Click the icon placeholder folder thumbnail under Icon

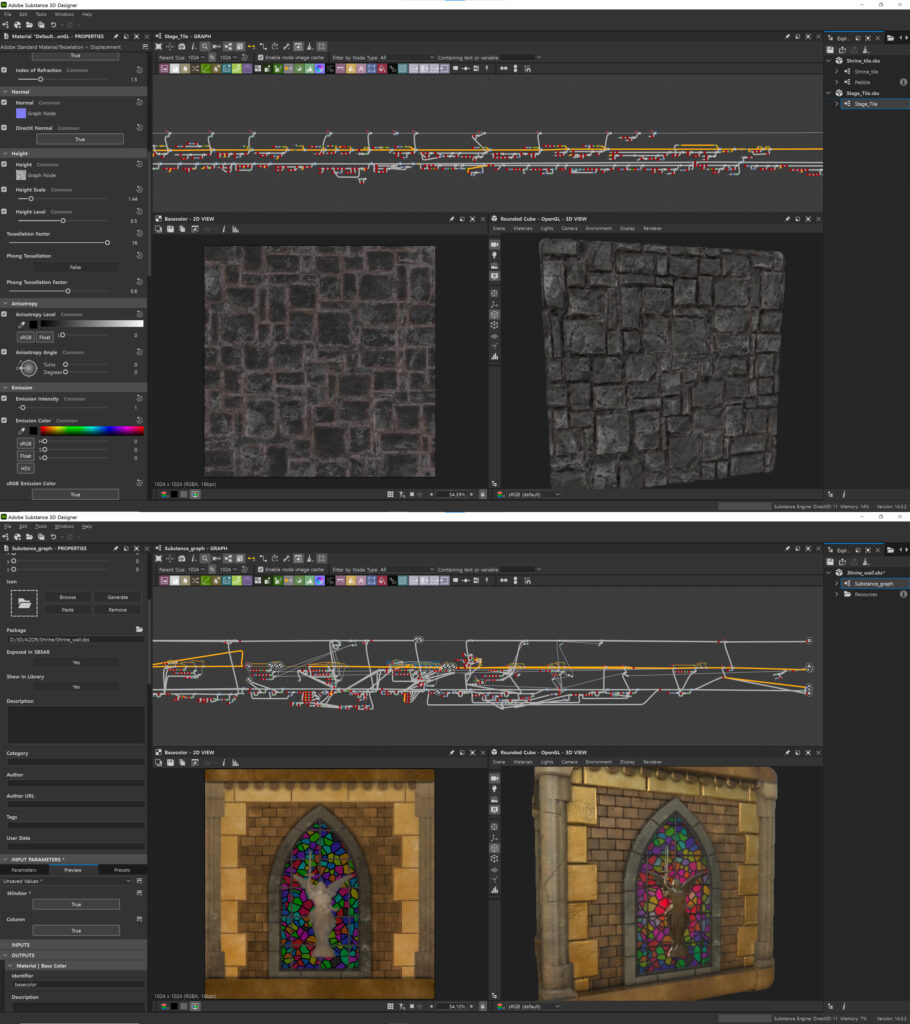[24, 602]
